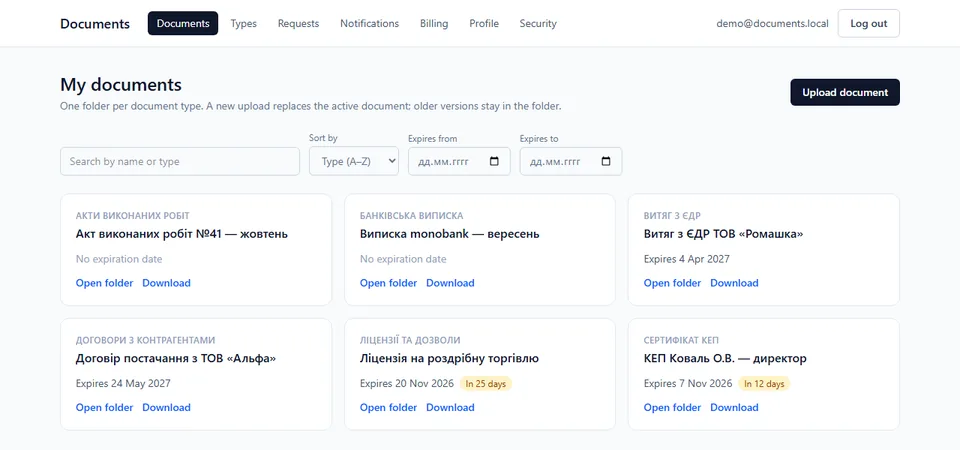
Task: Open calendar picker in Expires to field
Action: tap(606, 162)
